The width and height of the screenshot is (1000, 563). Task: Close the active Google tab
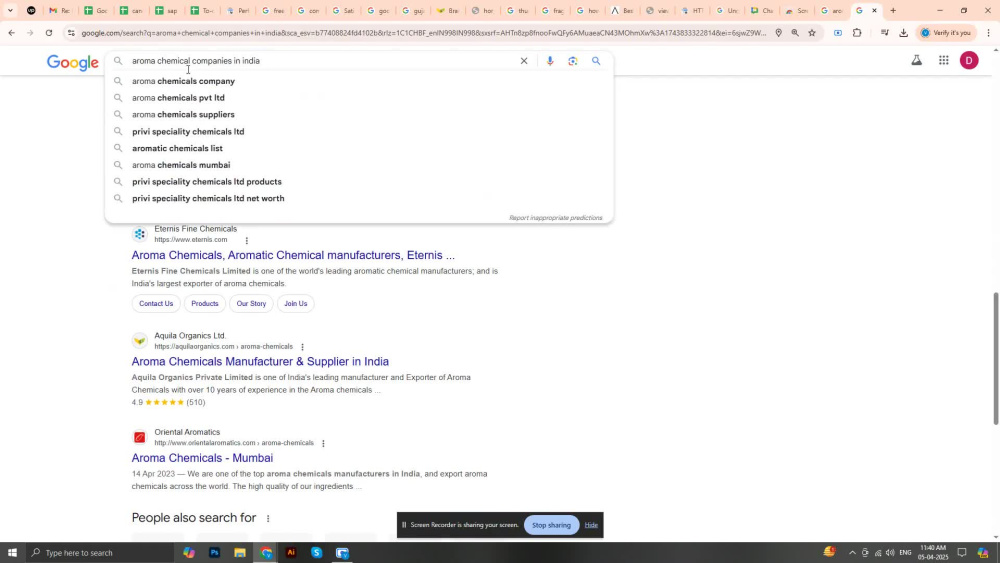pos(874,10)
